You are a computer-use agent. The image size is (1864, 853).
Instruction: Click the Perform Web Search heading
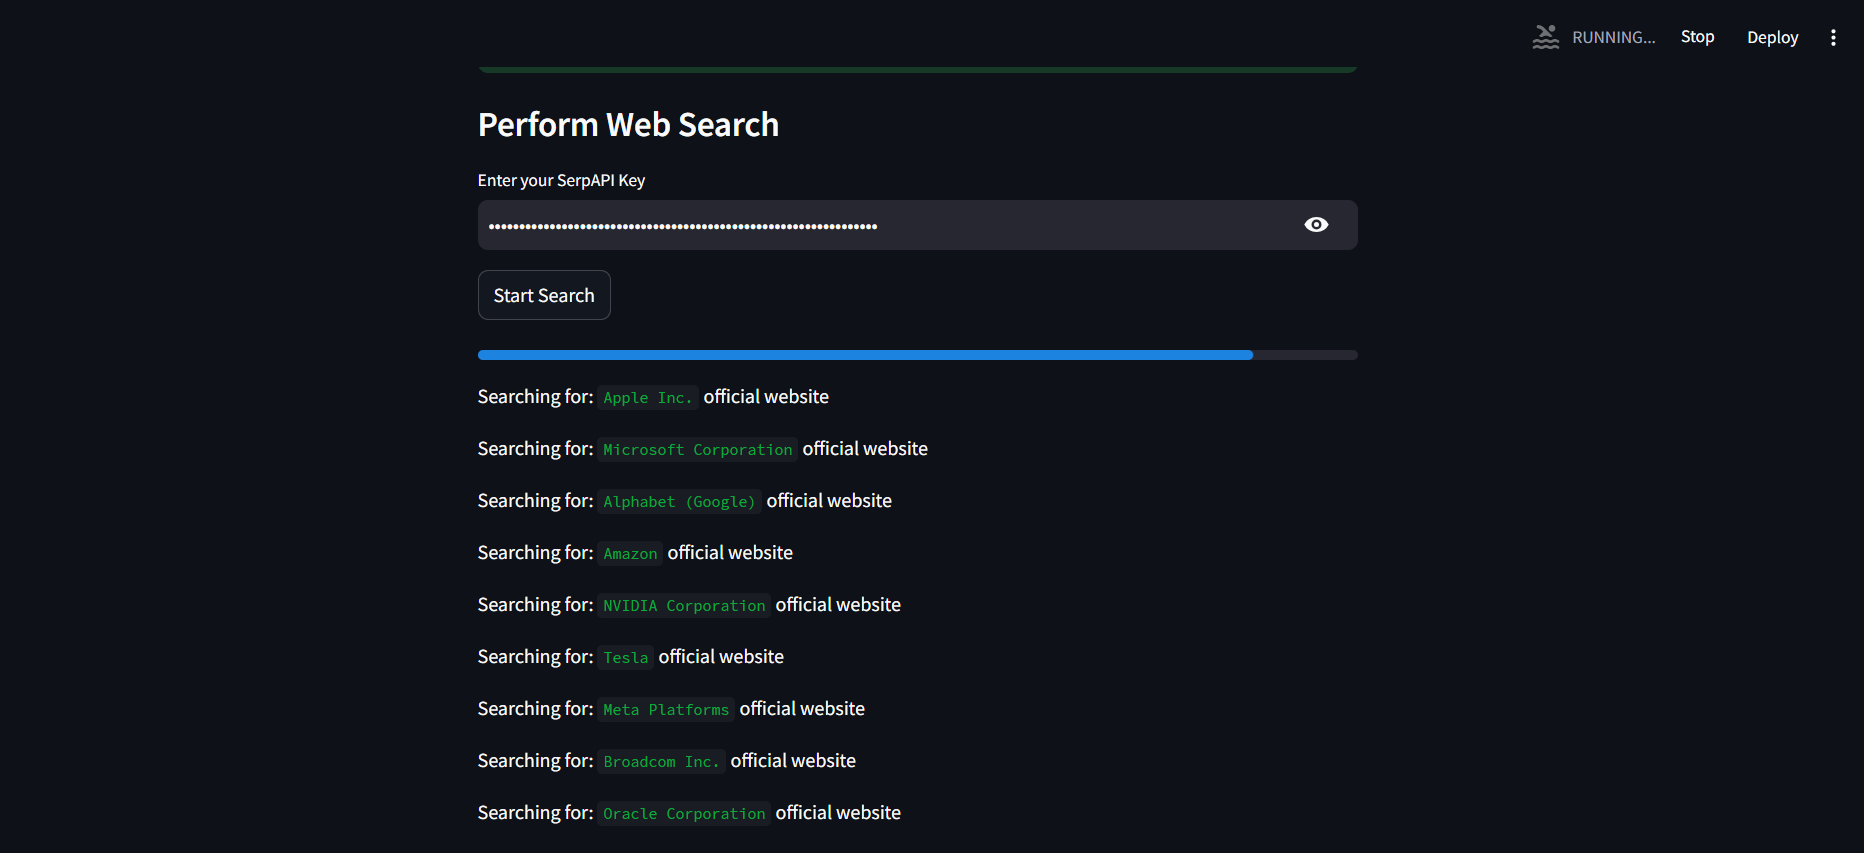(628, 125)
